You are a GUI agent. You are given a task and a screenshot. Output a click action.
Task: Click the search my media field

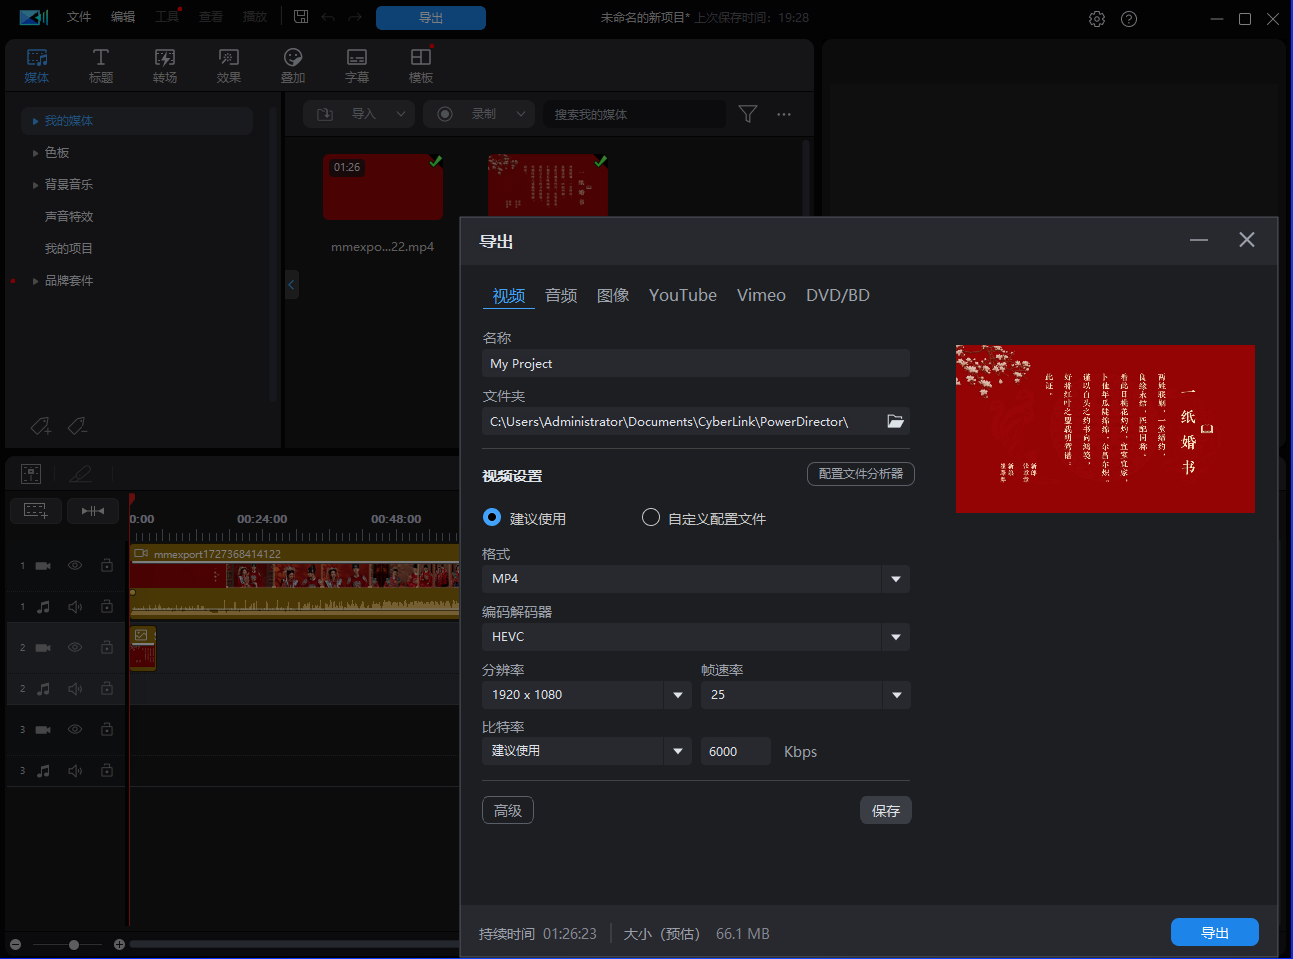[x=635, y=114]
